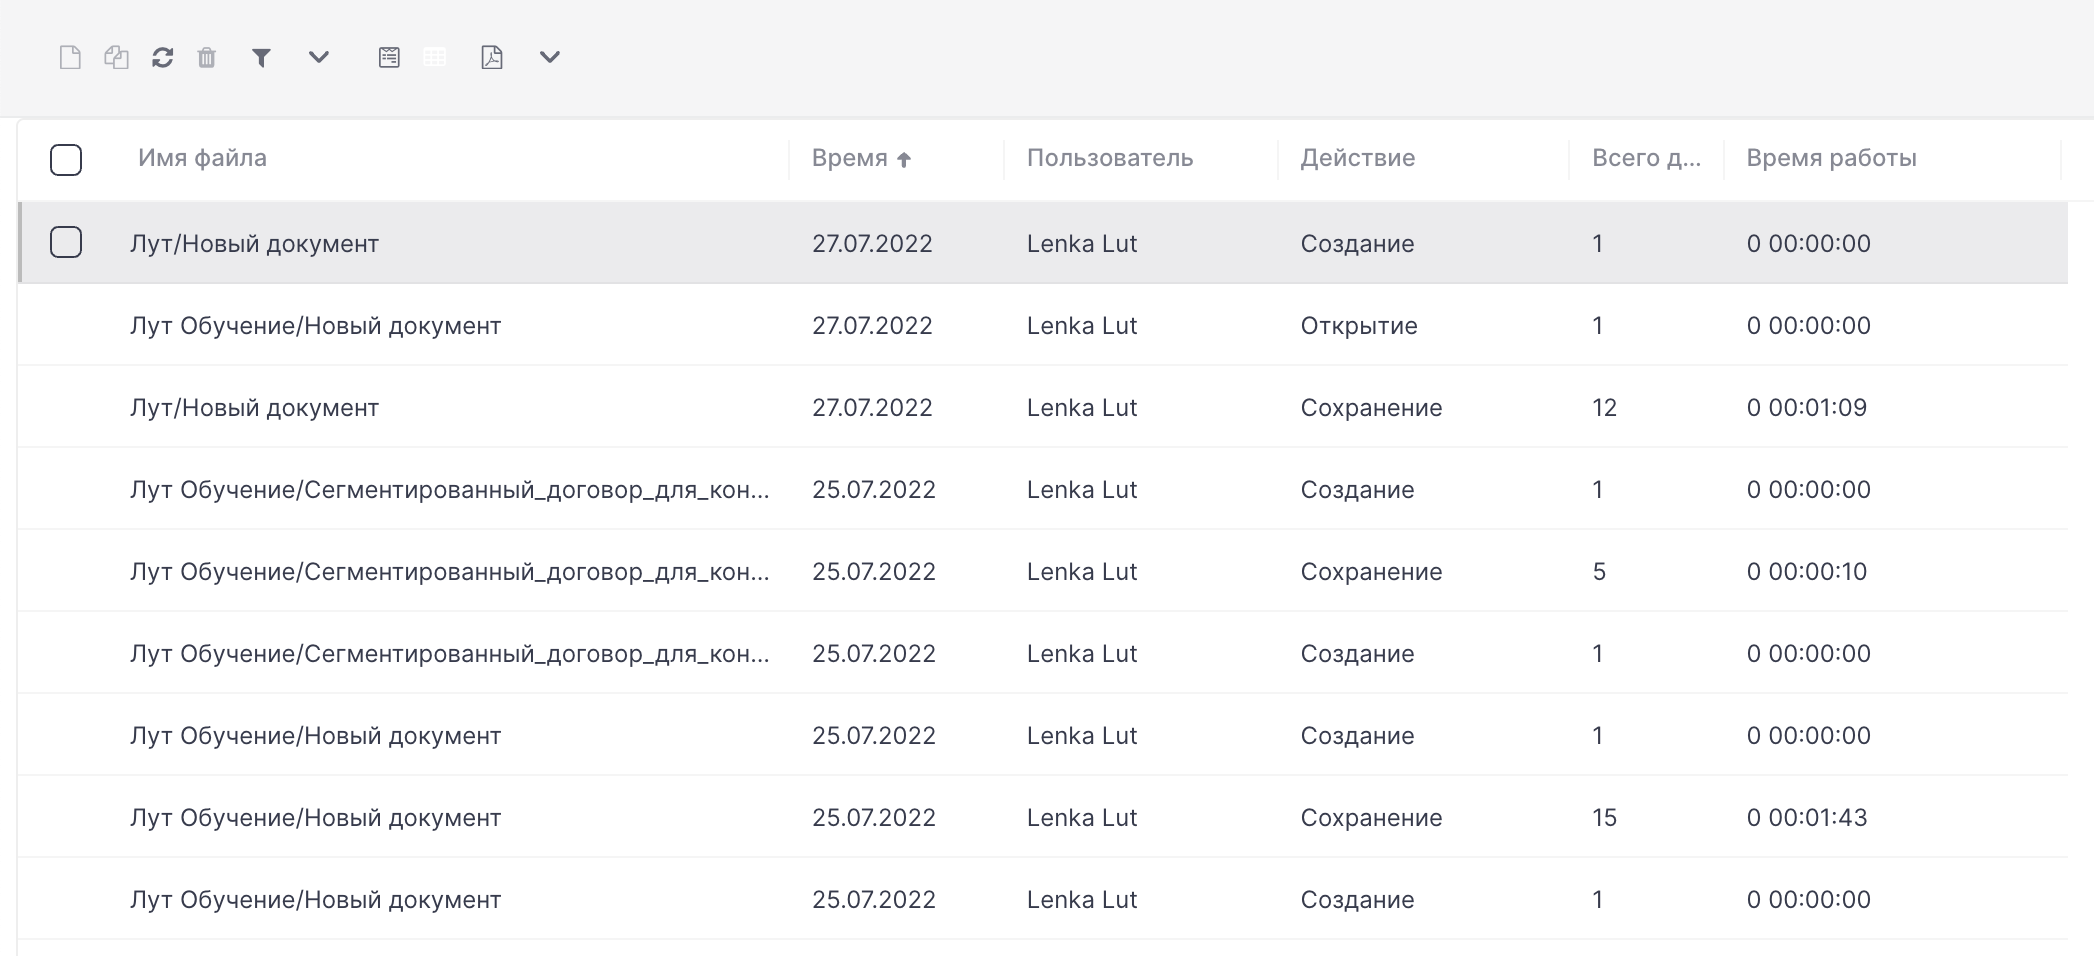This screenshot has height=956, width=2094.
Task: Check the box for the first Лут/Новый документ row
Action: [x=66, y=242]
